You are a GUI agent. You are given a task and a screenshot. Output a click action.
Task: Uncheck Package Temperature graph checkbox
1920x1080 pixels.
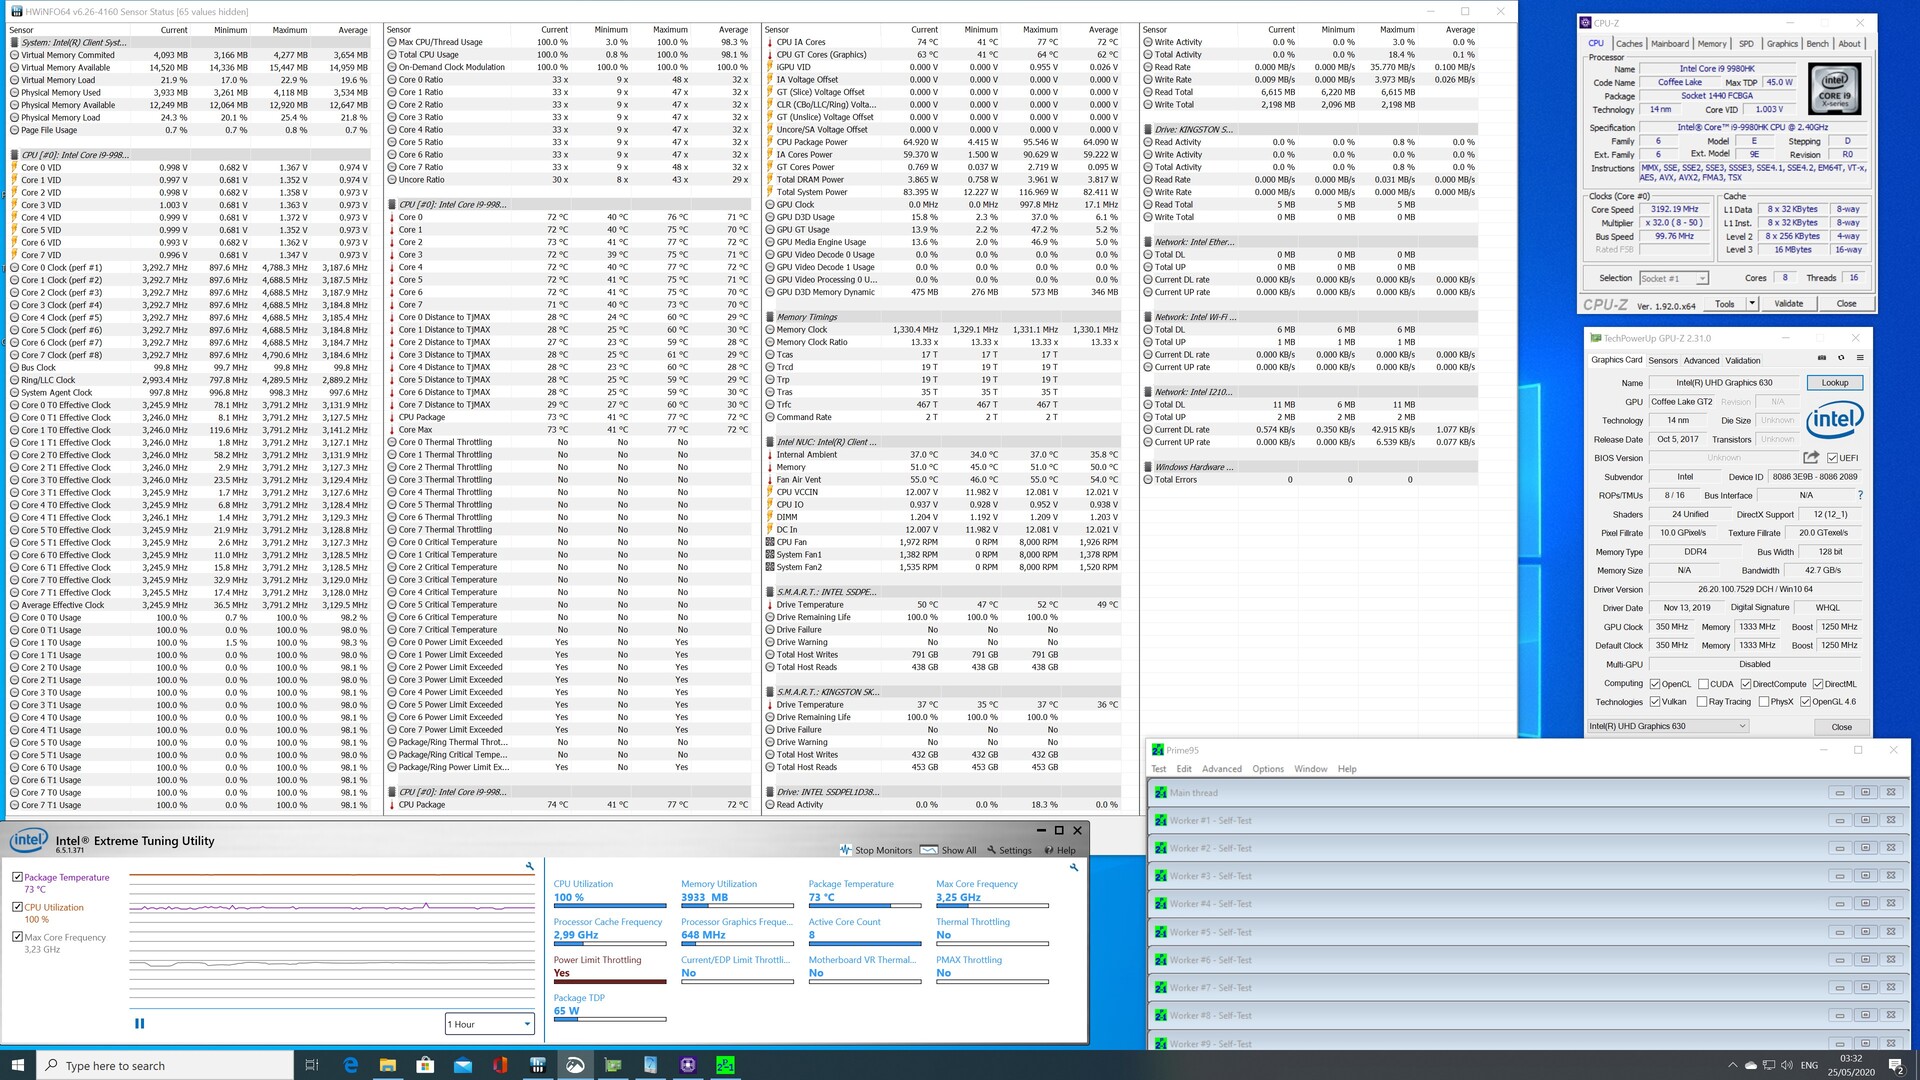point(17,877)
